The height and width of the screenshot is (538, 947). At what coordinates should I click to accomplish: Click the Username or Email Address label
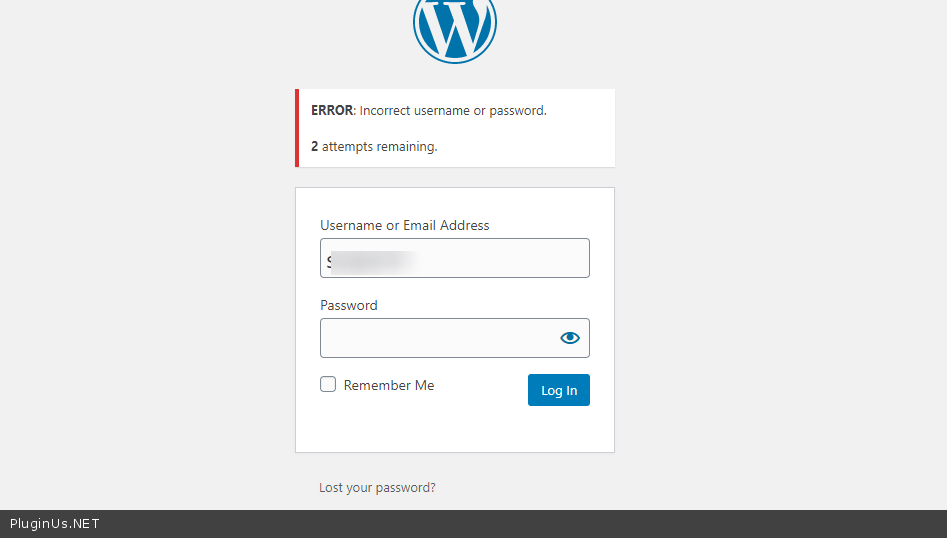tap(405, 226)
